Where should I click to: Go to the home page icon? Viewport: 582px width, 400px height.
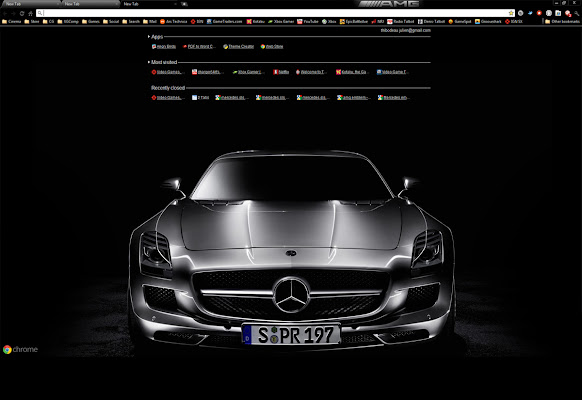30,13
